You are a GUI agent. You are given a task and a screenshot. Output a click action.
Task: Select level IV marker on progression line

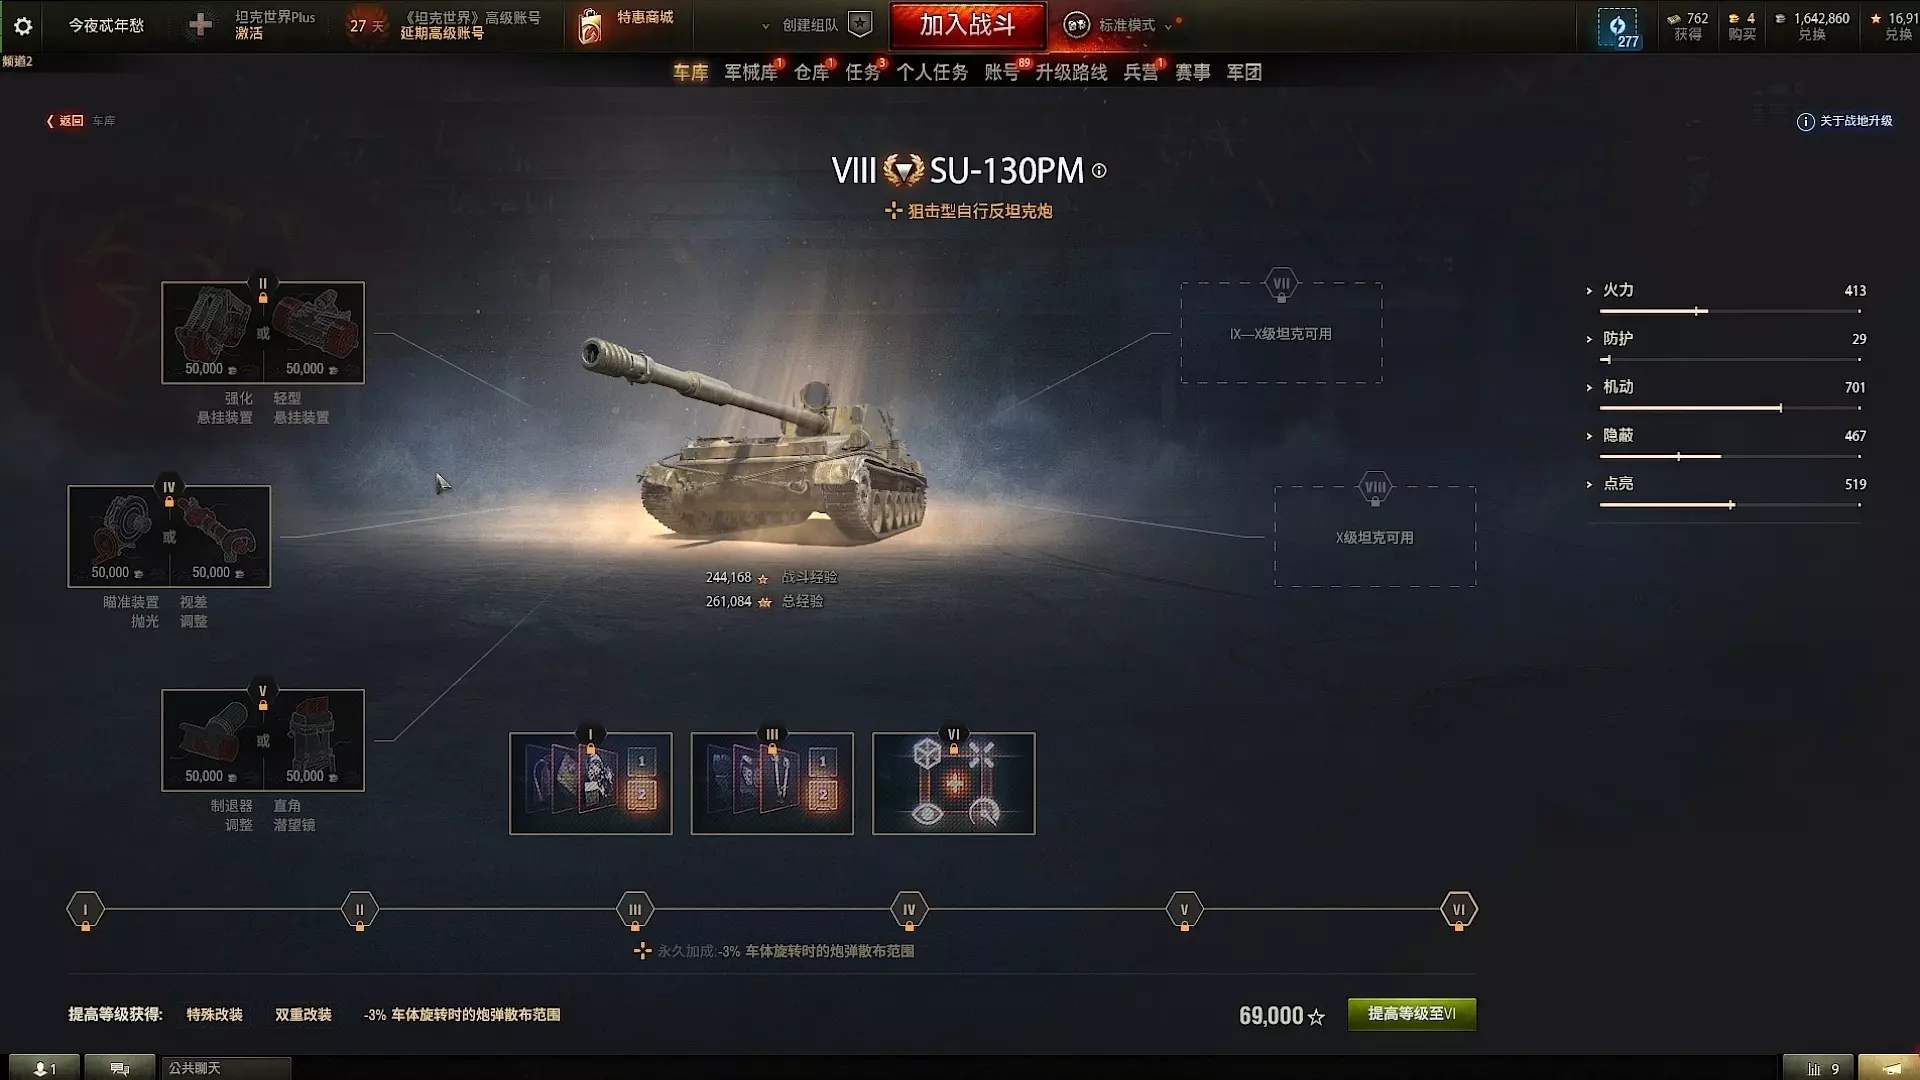pyautogui.click(x=909, y=910)
